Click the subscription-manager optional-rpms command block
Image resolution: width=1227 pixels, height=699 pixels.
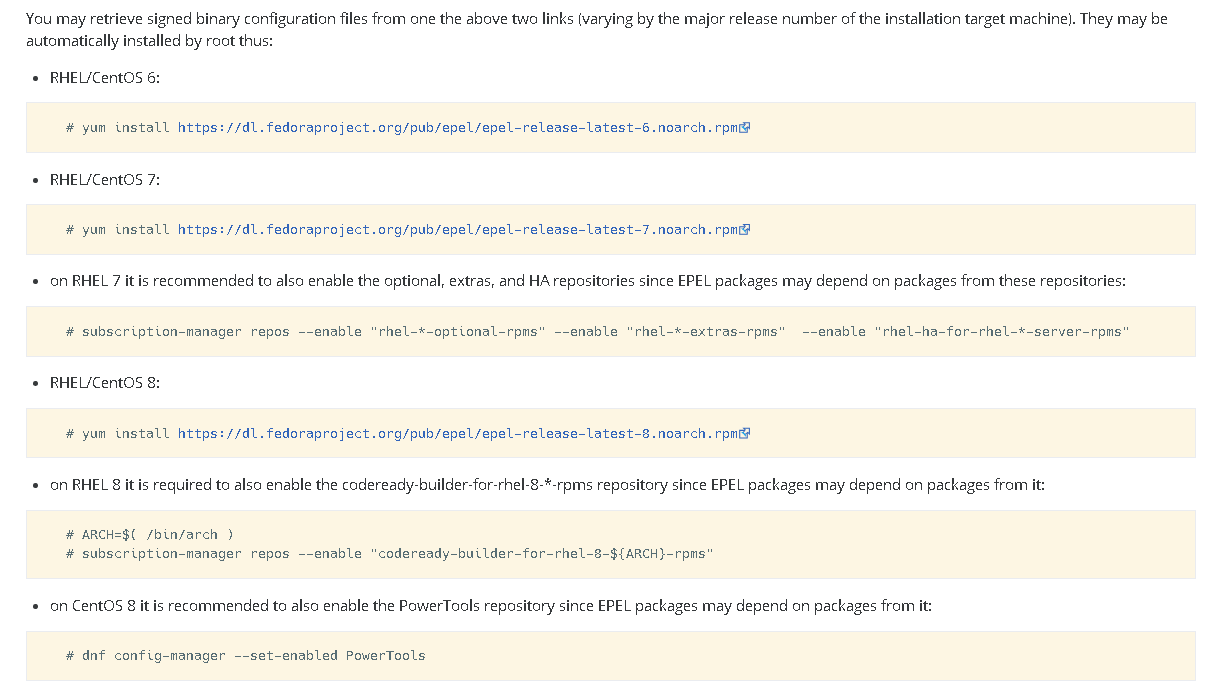coord(610,332)
